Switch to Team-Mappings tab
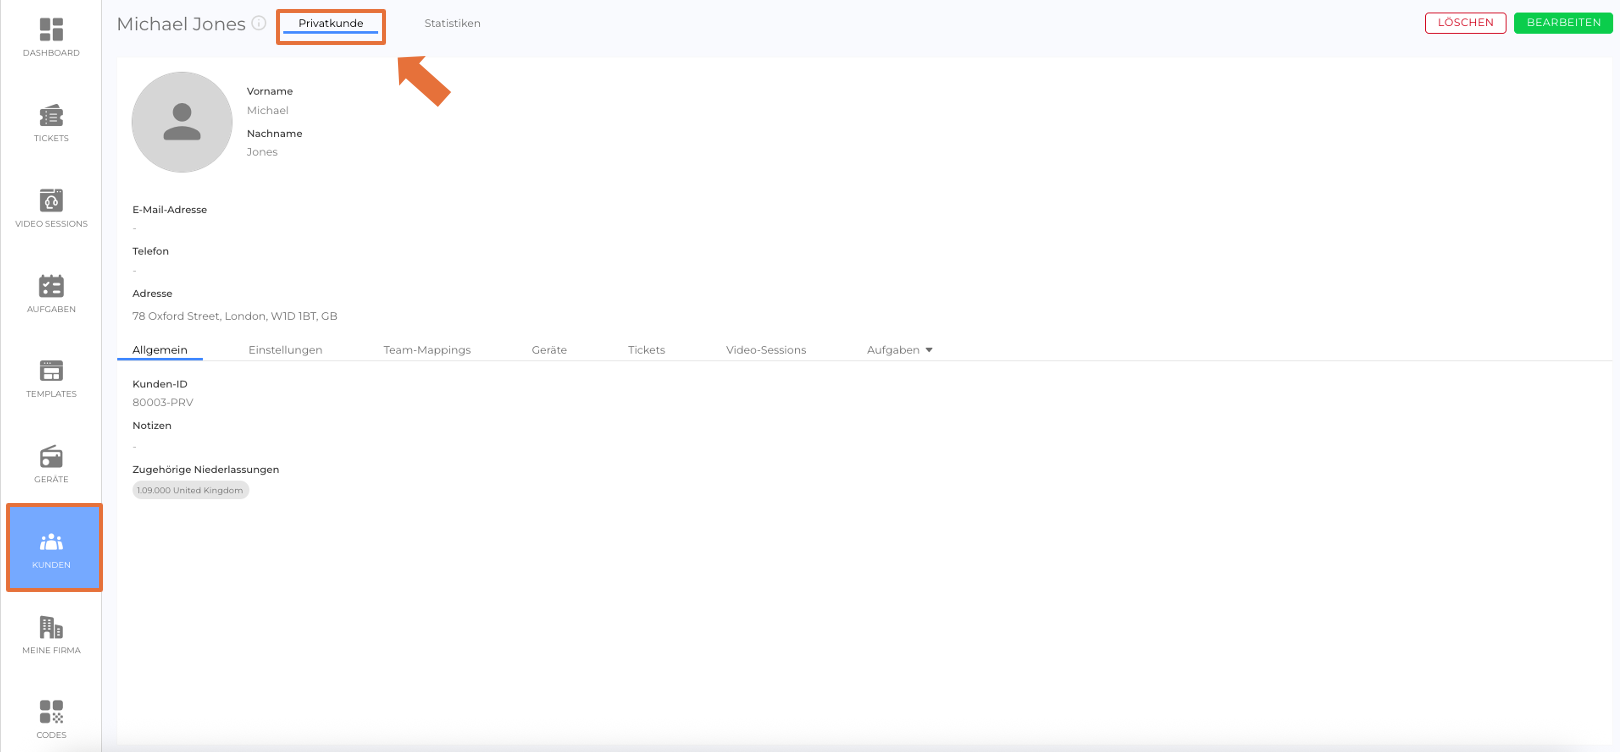 click(x=427, y=350)
